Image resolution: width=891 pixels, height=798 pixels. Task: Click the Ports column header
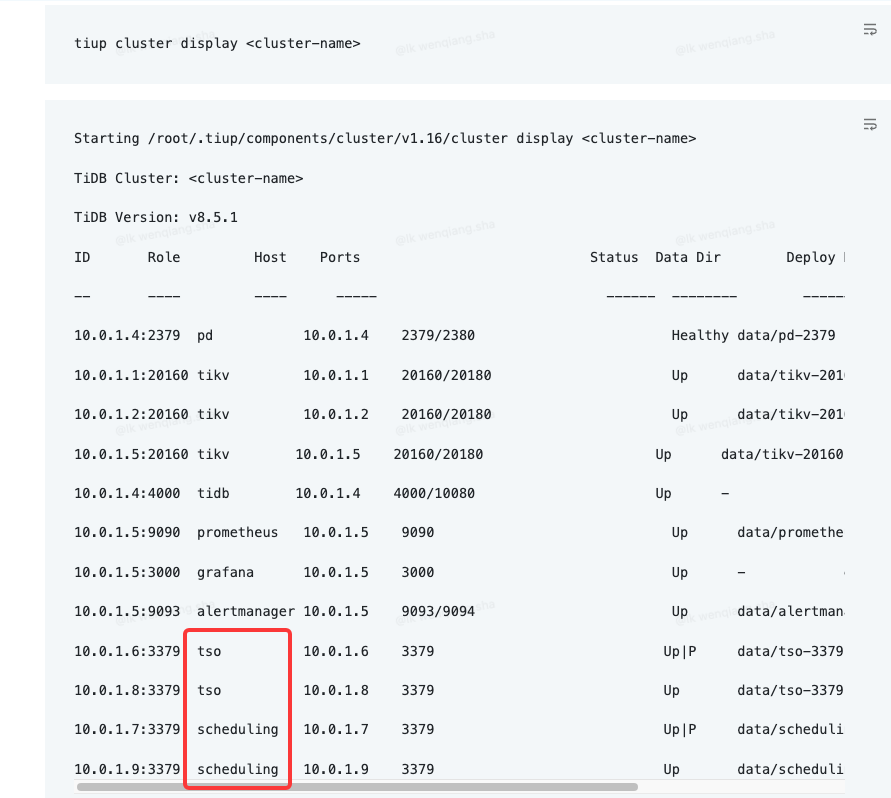coord(340,257)
